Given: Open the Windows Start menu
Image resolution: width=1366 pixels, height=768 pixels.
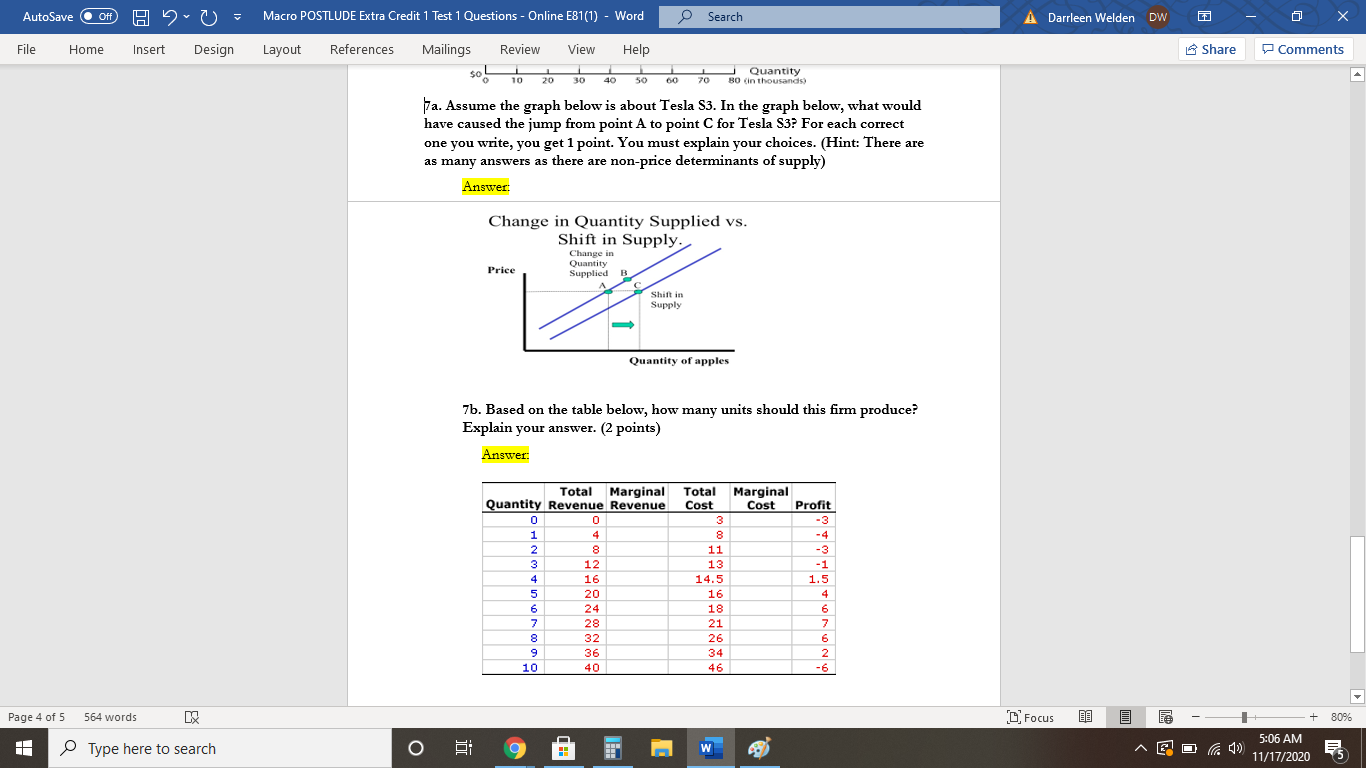Looking at the screenshot, I should tap(24, 748).
